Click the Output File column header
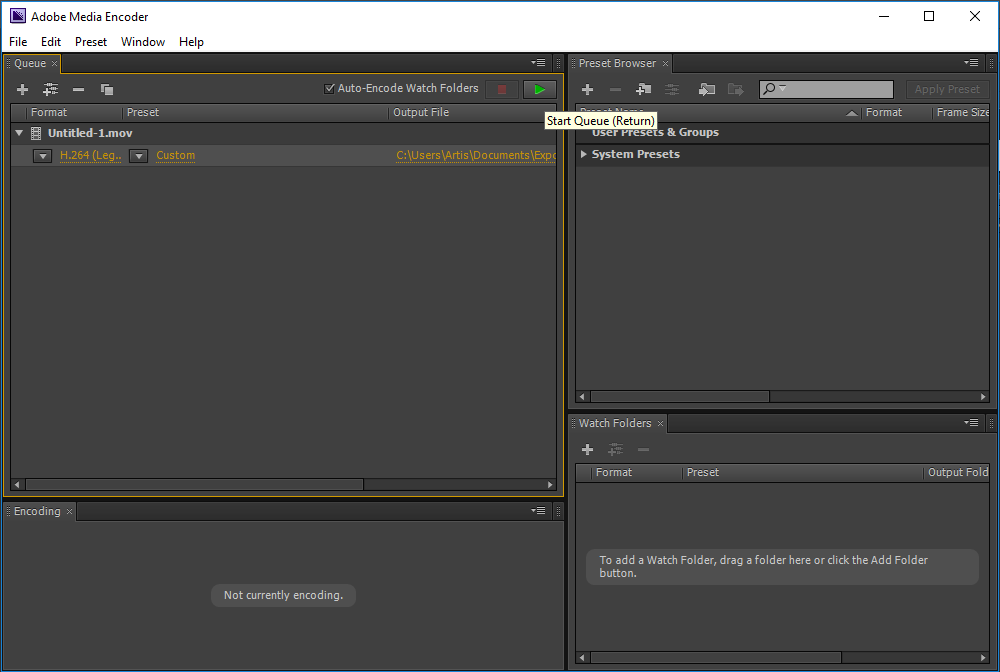The image size is (1000, 672). (421, 112)
